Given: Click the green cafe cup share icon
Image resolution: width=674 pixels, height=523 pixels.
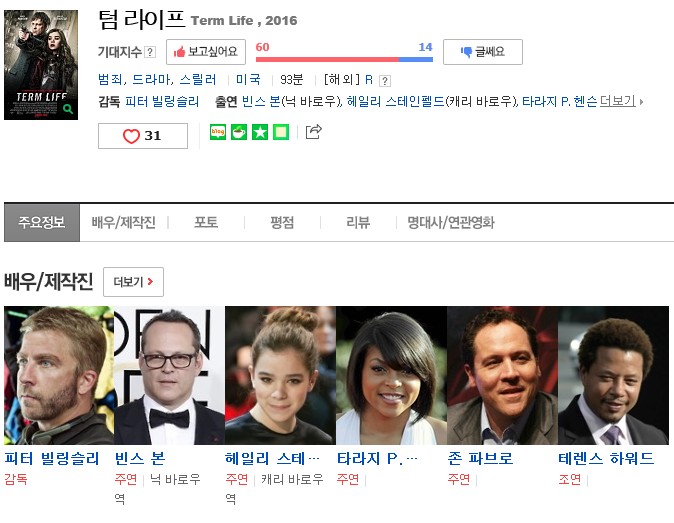Looking at the screenshot, I should (x=239, y=132).
